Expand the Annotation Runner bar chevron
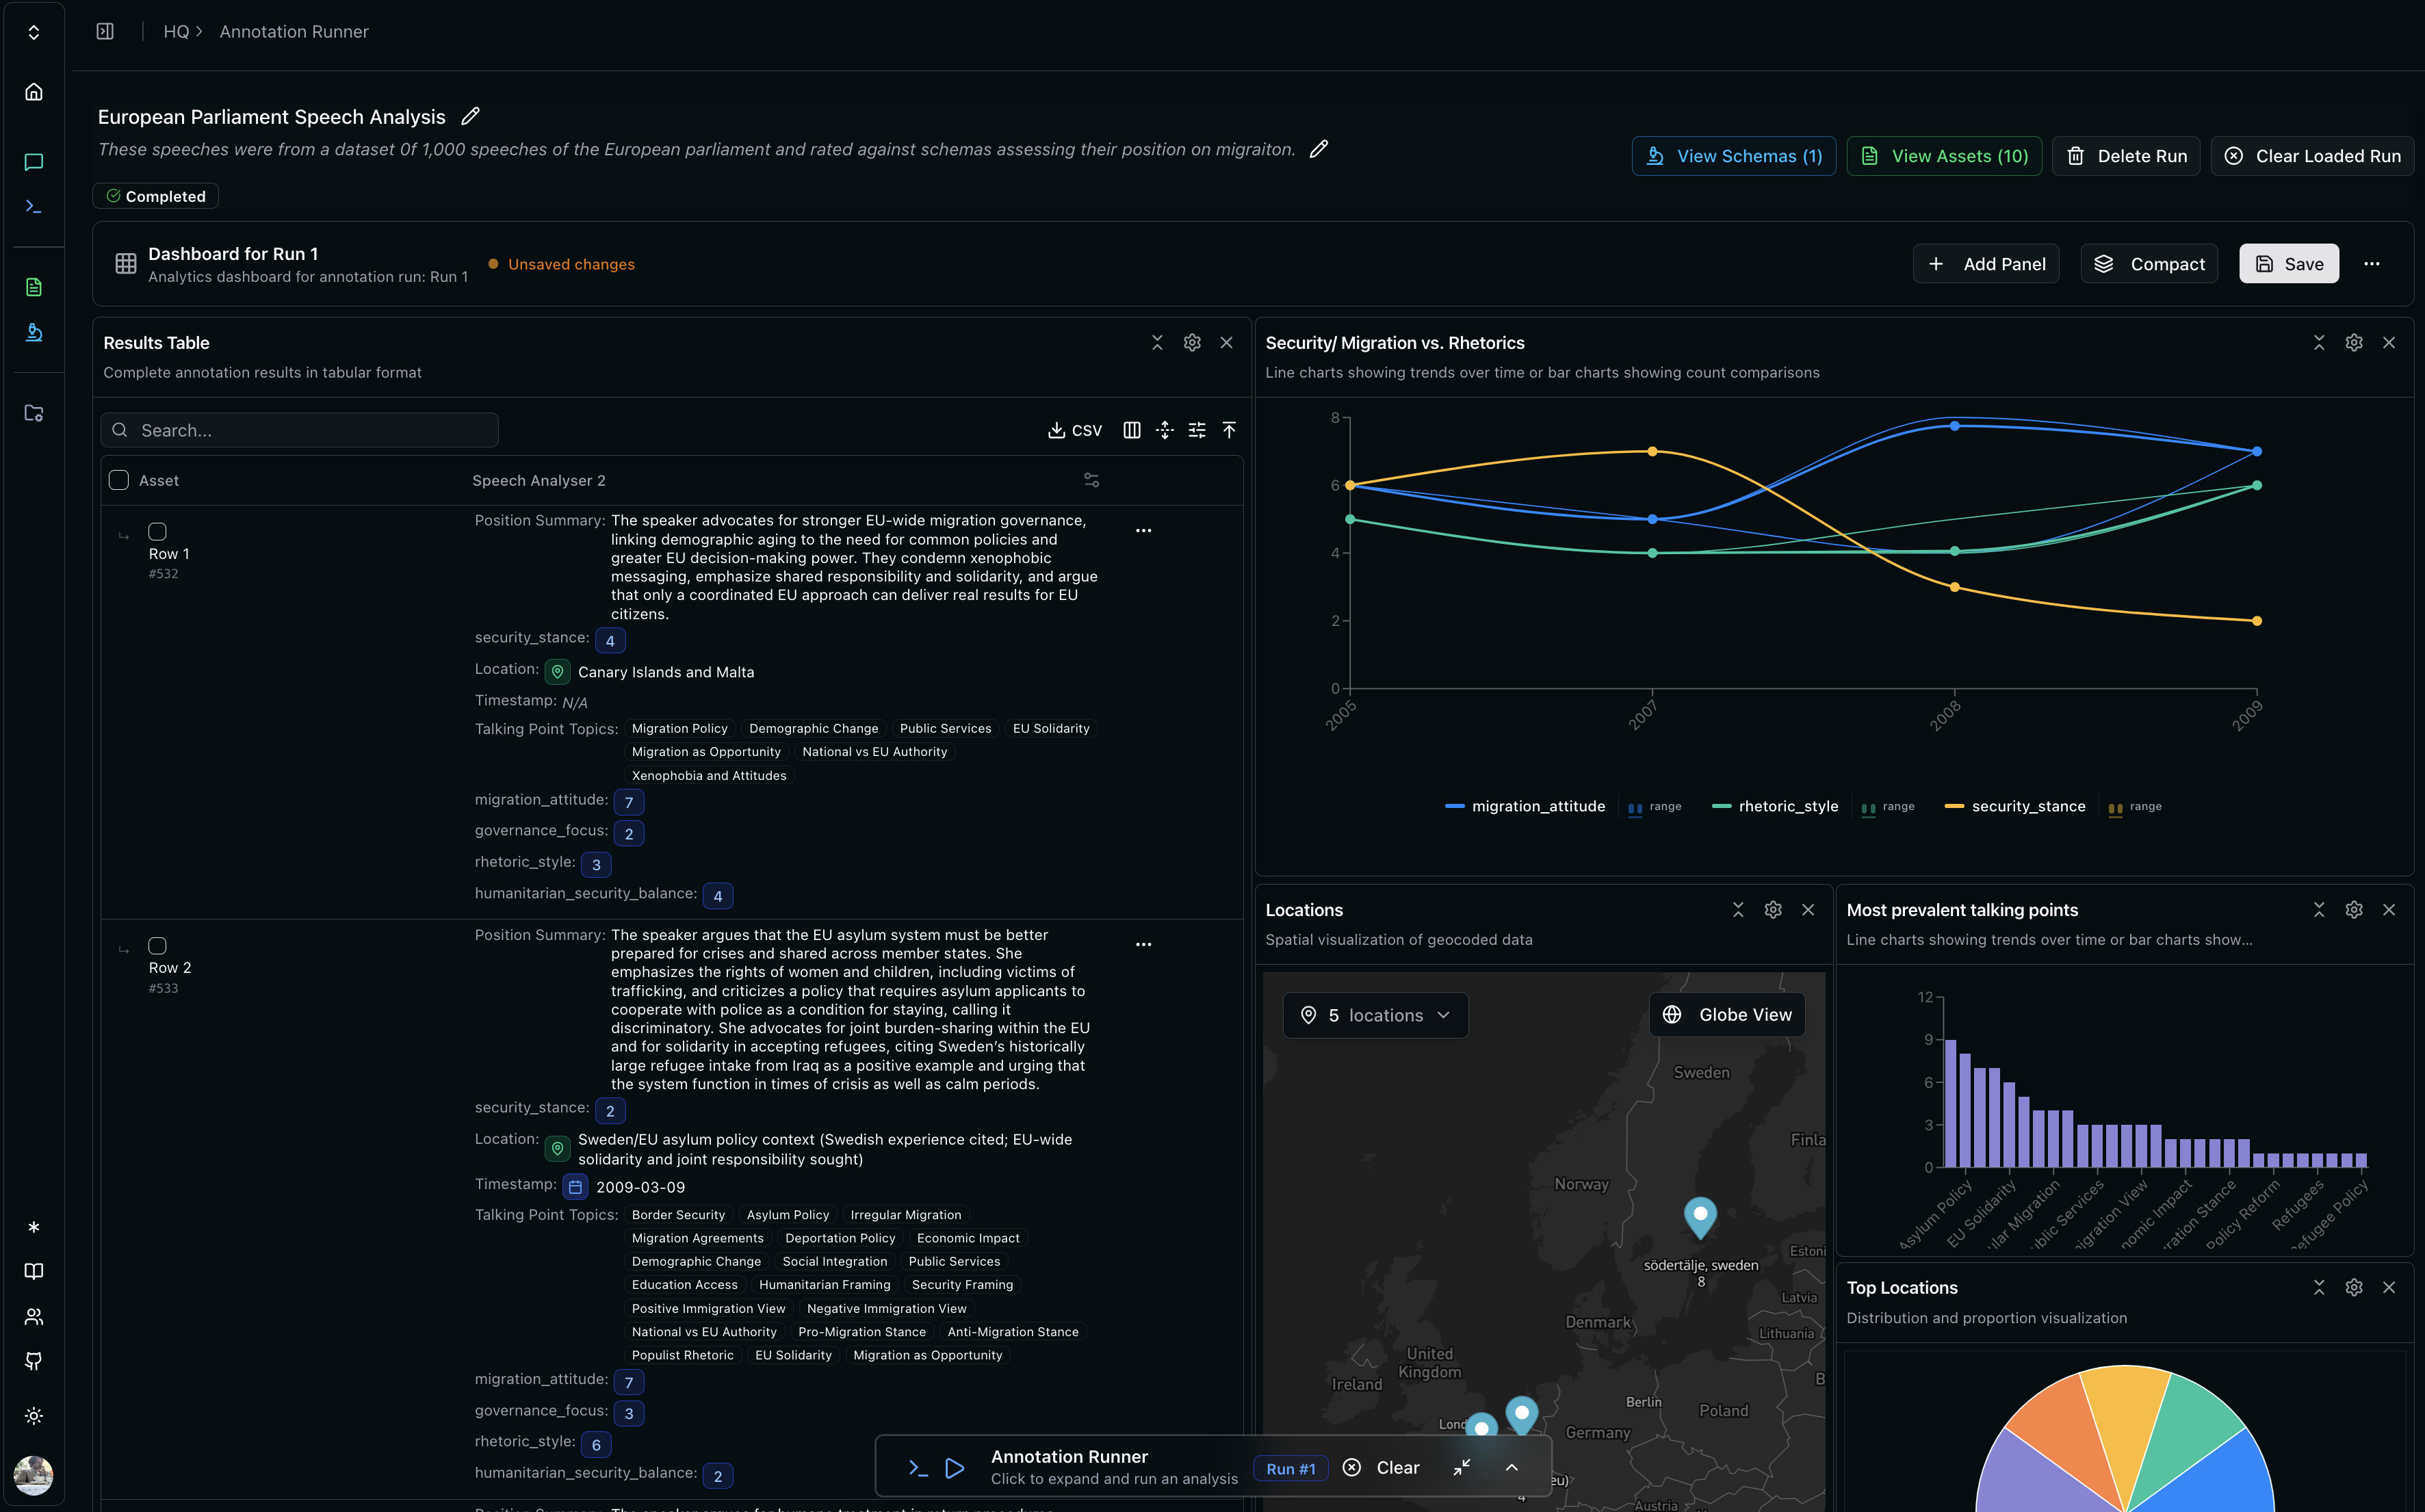The width and height of the screenshot is (2425, 1512). [1511, 1467]
